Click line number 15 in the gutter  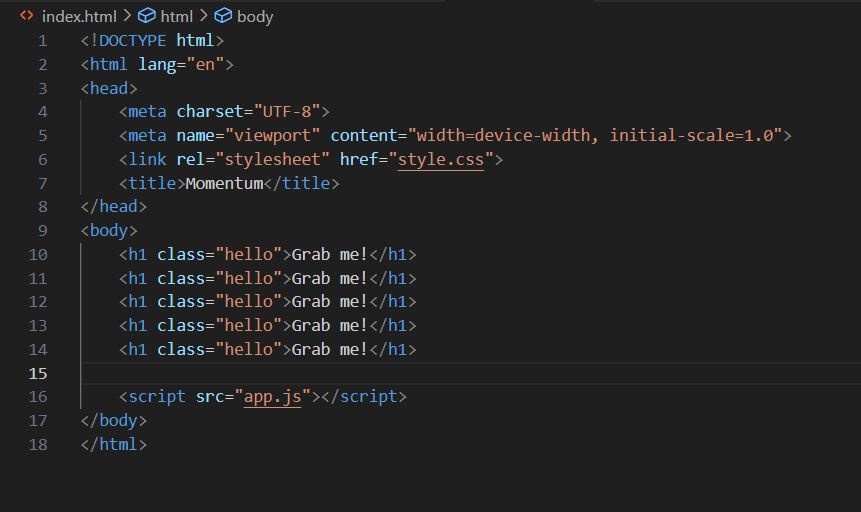point(38,374)
